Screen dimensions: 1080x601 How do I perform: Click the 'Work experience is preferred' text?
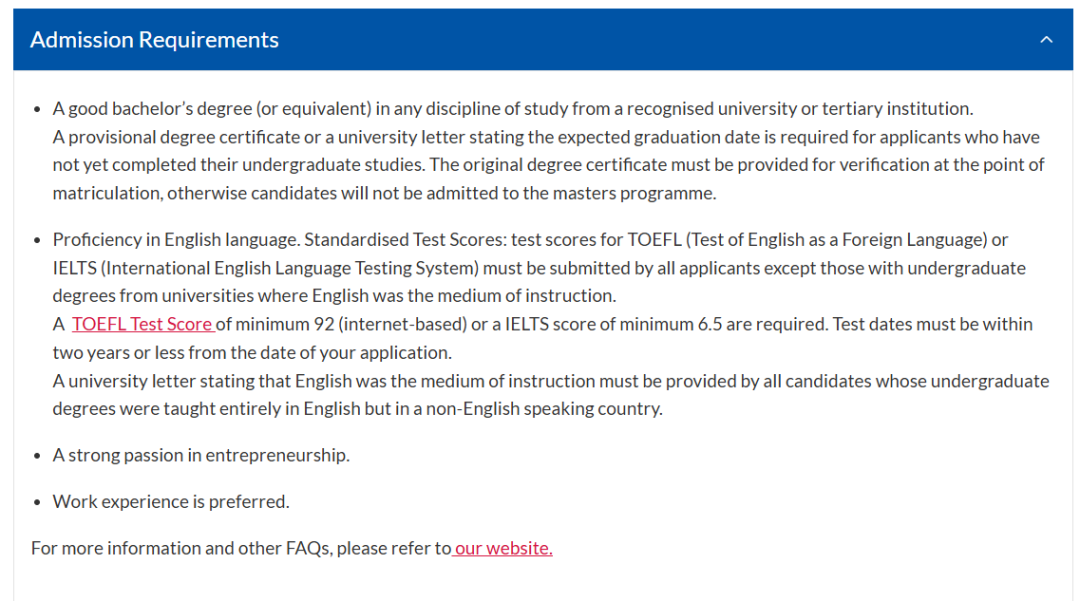171,502
